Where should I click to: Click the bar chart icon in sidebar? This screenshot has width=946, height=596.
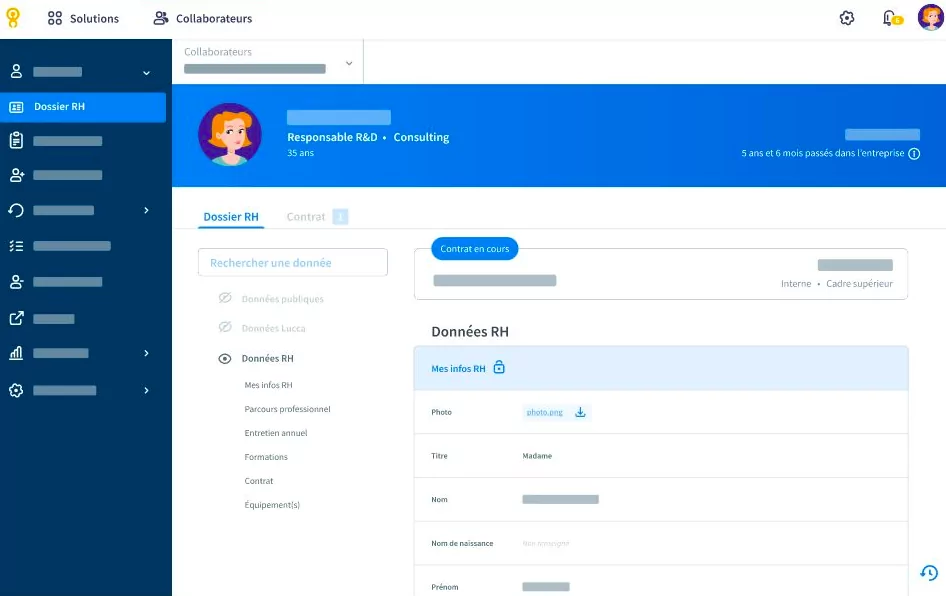(16, 353)
